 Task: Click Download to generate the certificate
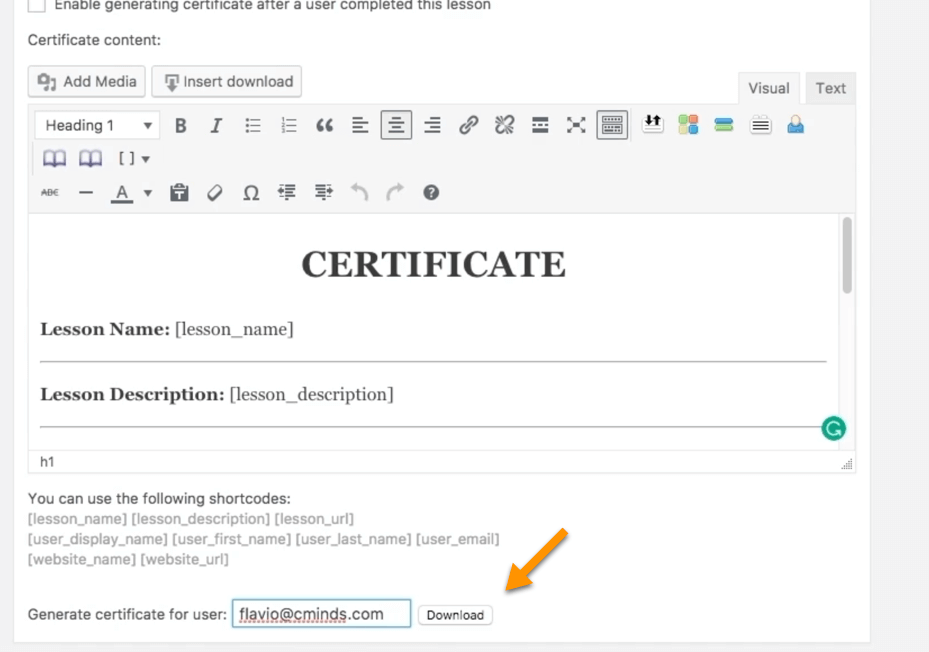coord(455,615)
